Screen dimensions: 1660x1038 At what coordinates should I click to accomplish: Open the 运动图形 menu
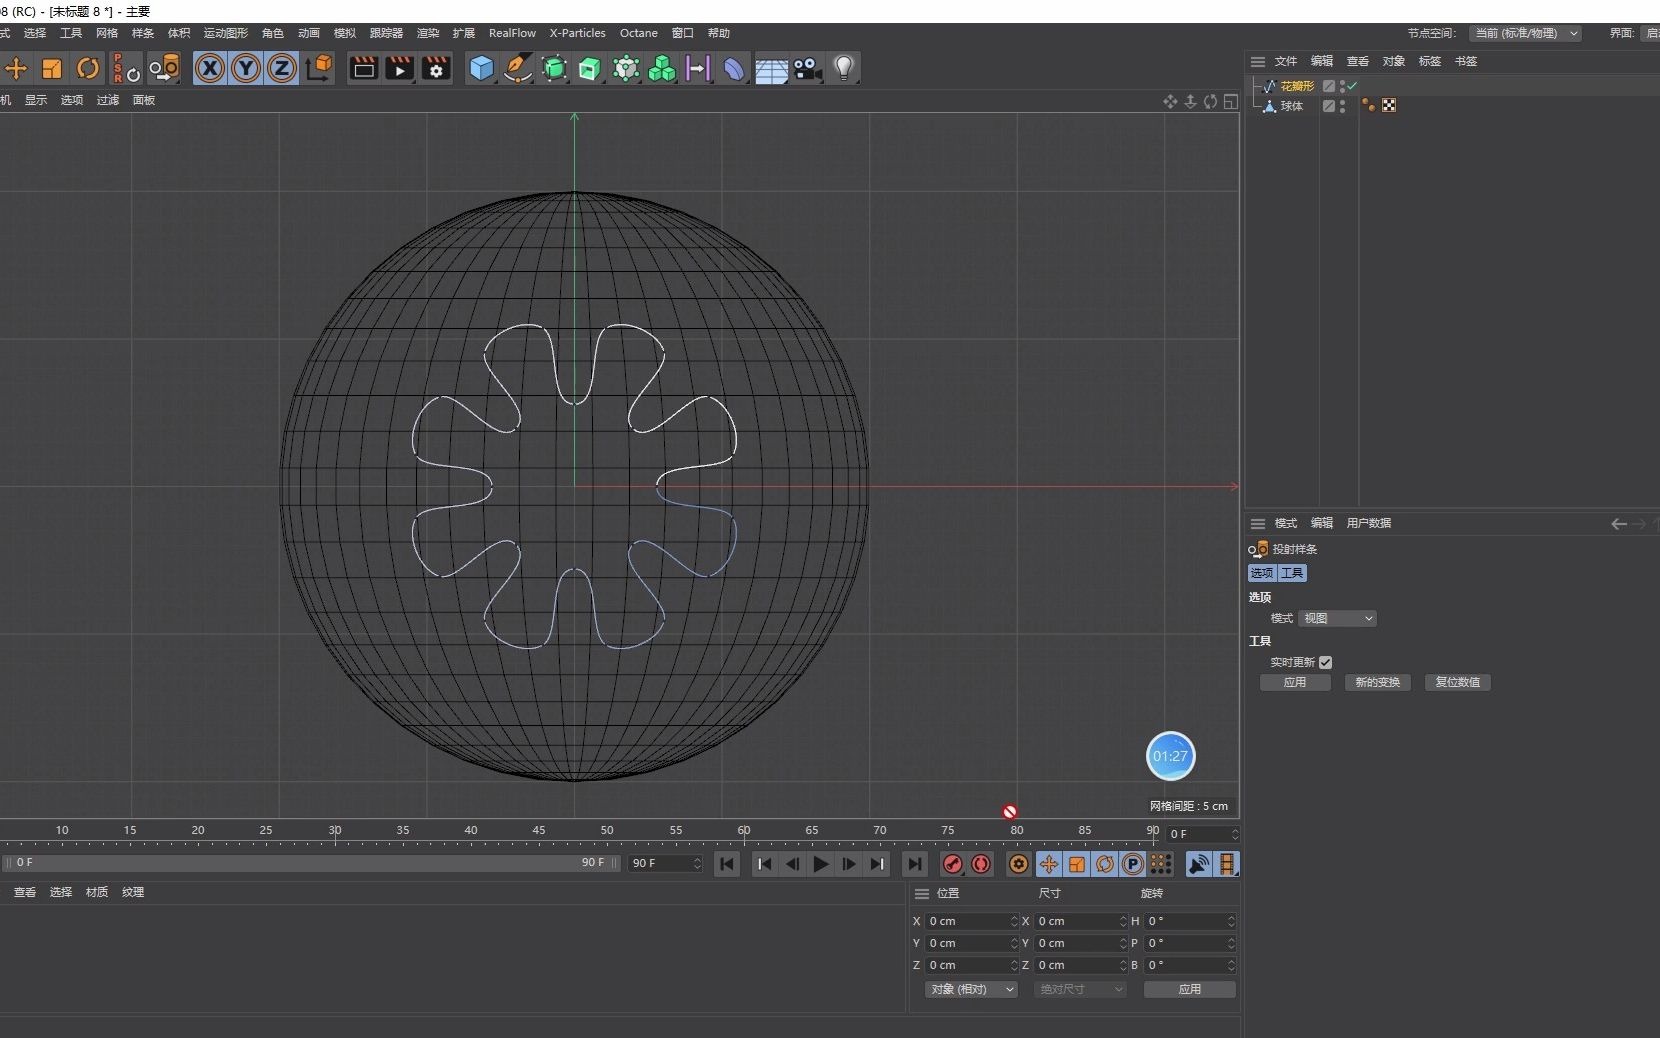225,33
